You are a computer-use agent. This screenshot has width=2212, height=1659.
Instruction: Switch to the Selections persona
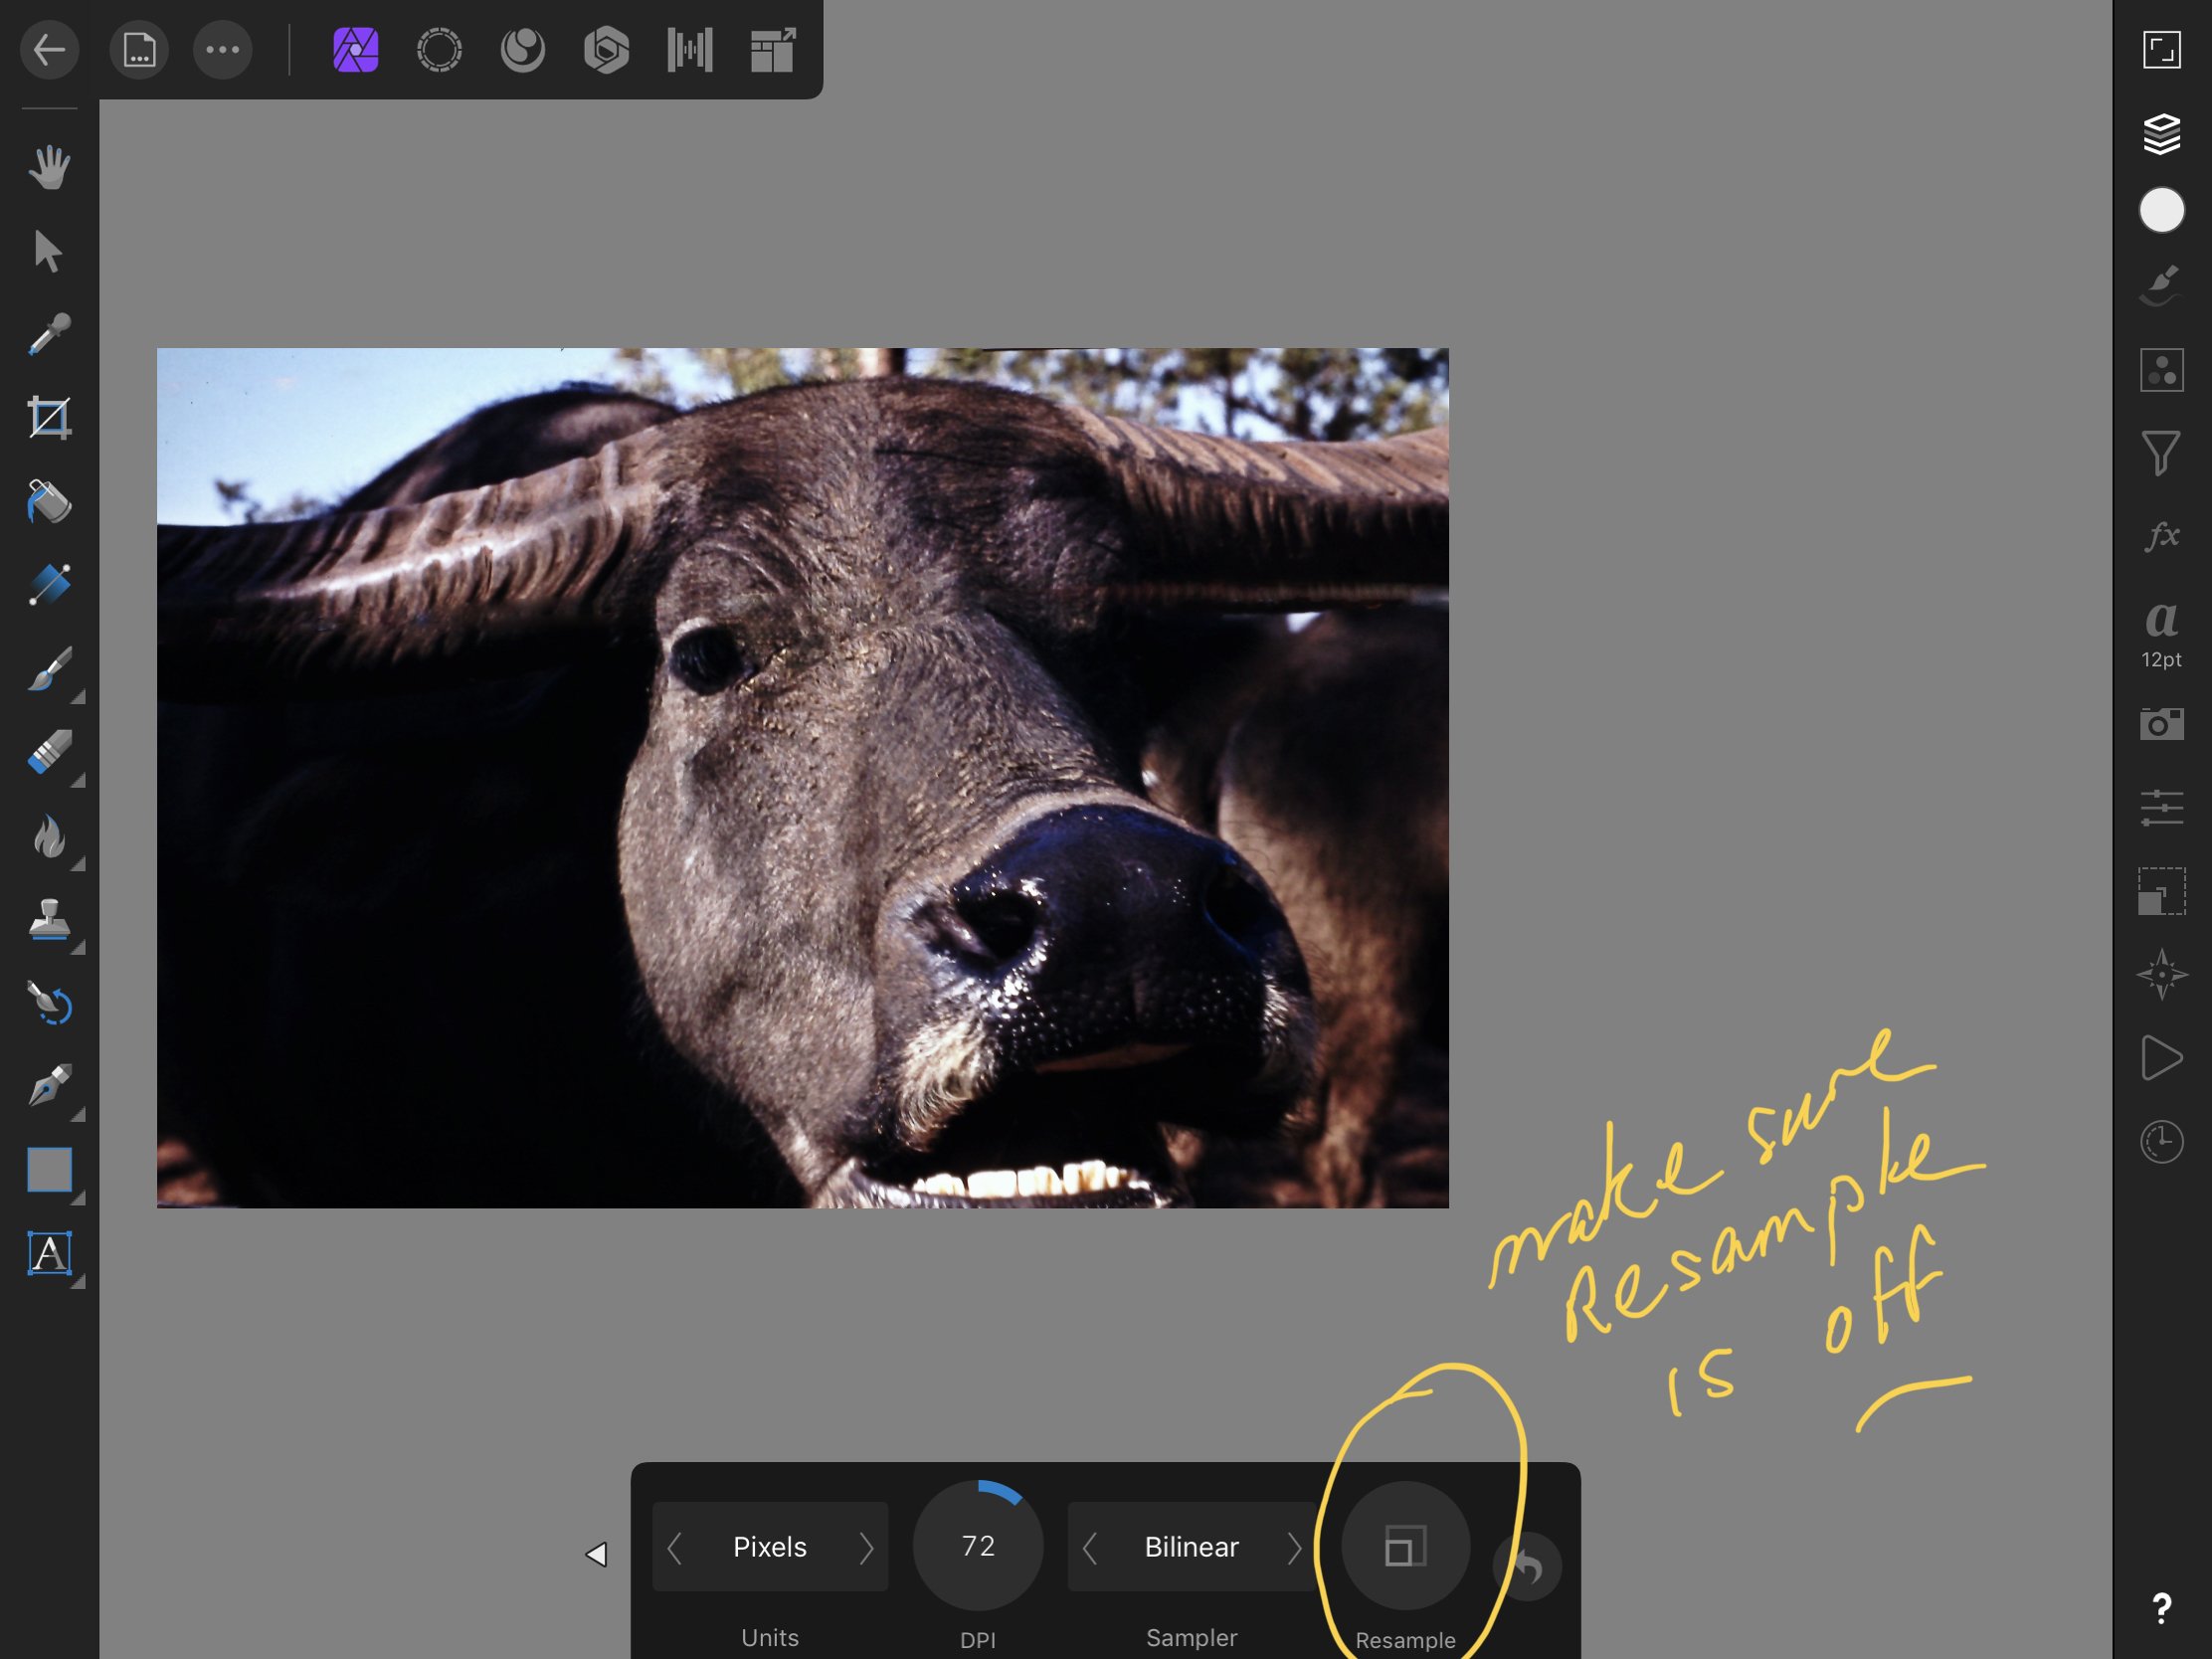click(439, 49)
